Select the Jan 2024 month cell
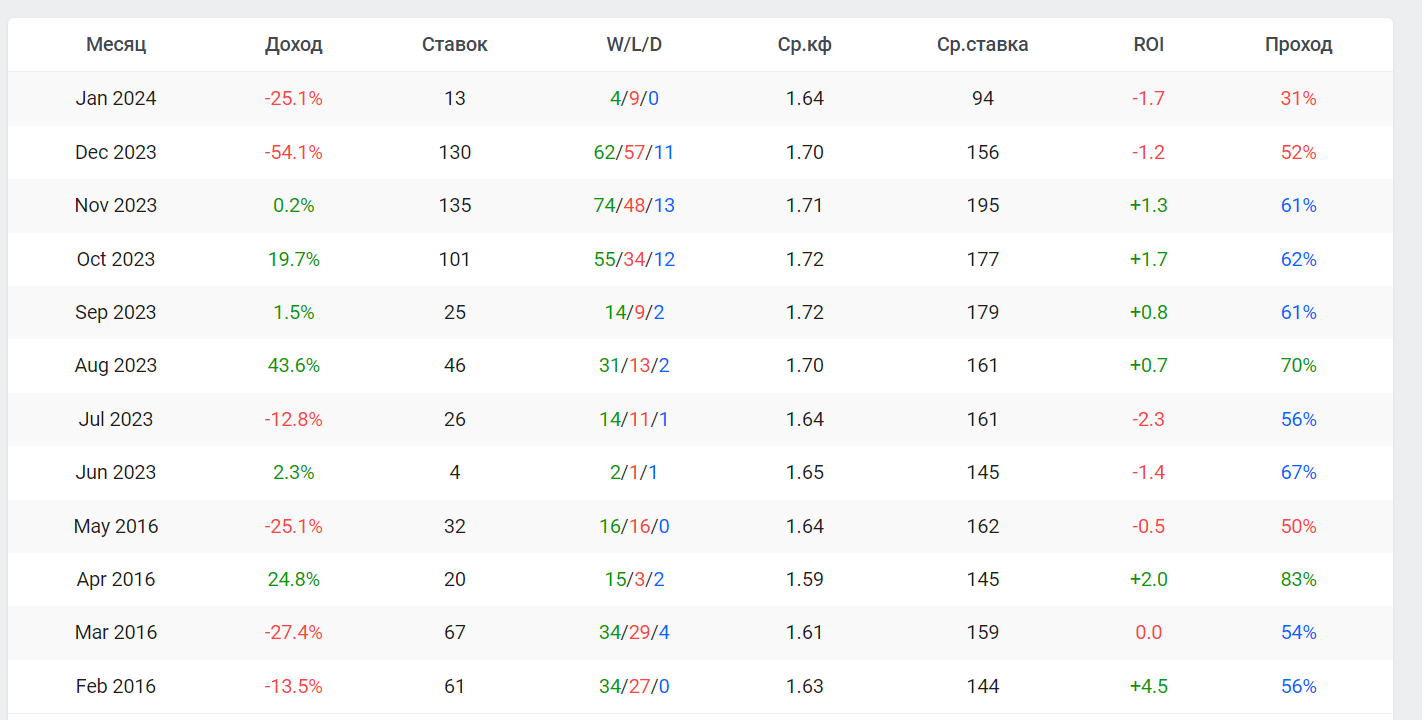 pyautogui.click(x=116, y=99)
